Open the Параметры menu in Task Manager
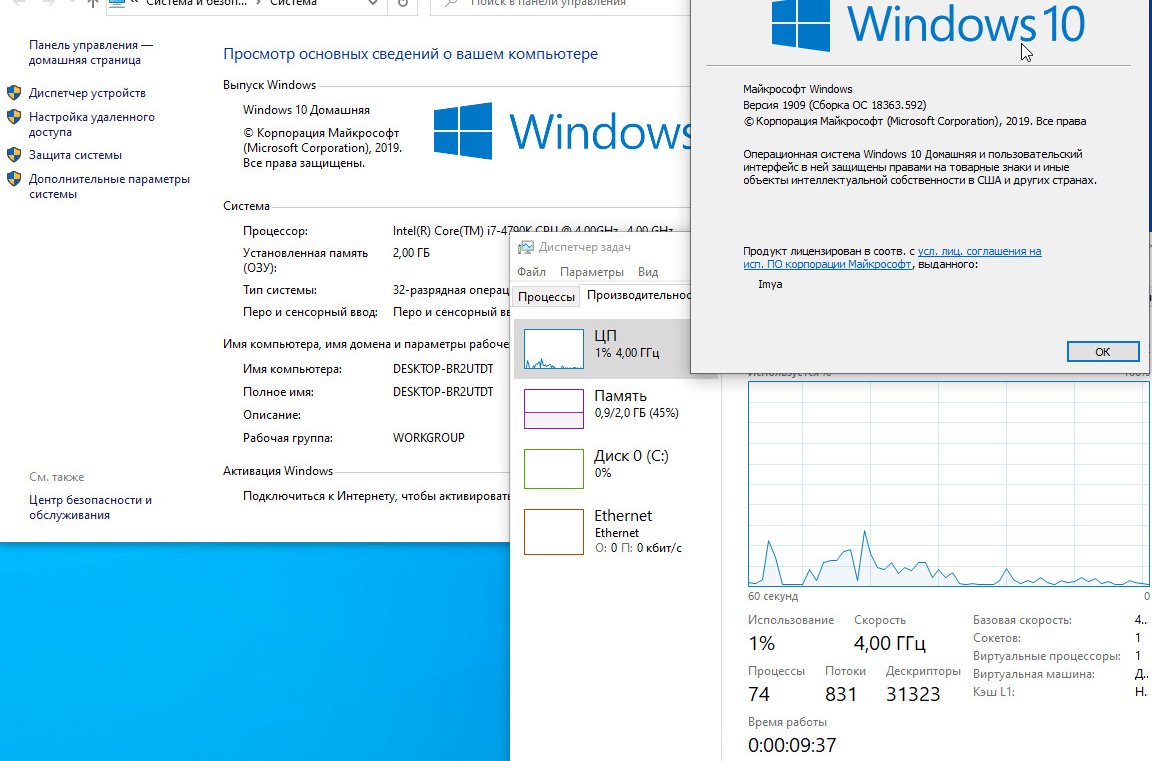The image size is (1152, 761). click(x=591, y=272)
